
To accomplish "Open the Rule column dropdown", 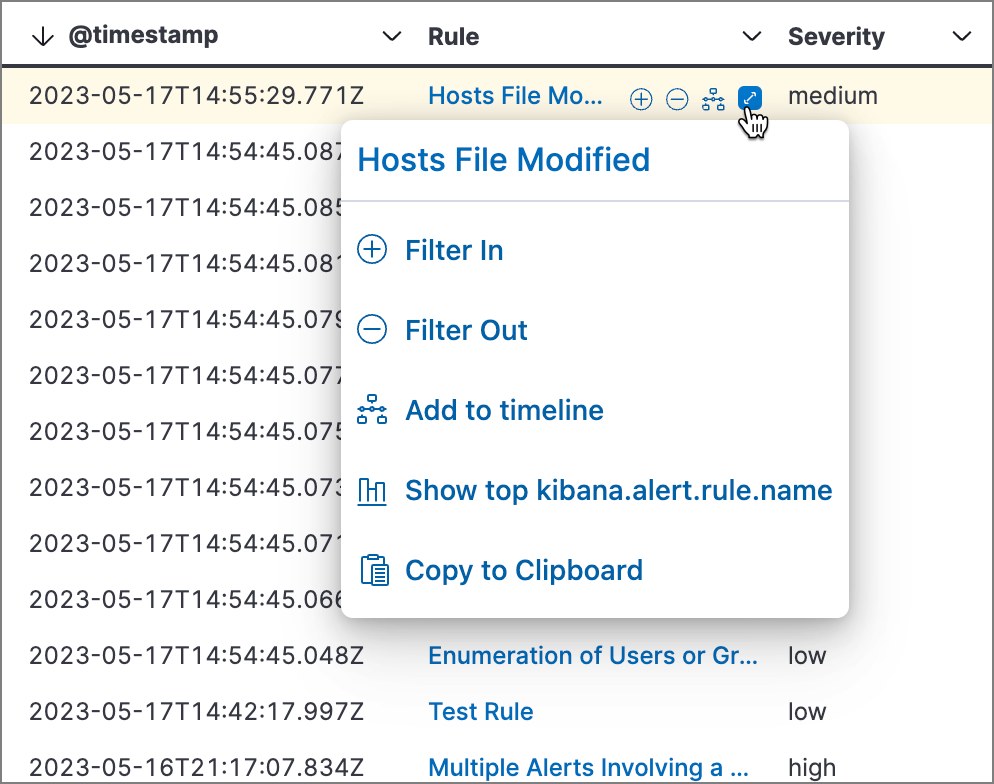I will [751, 36].
